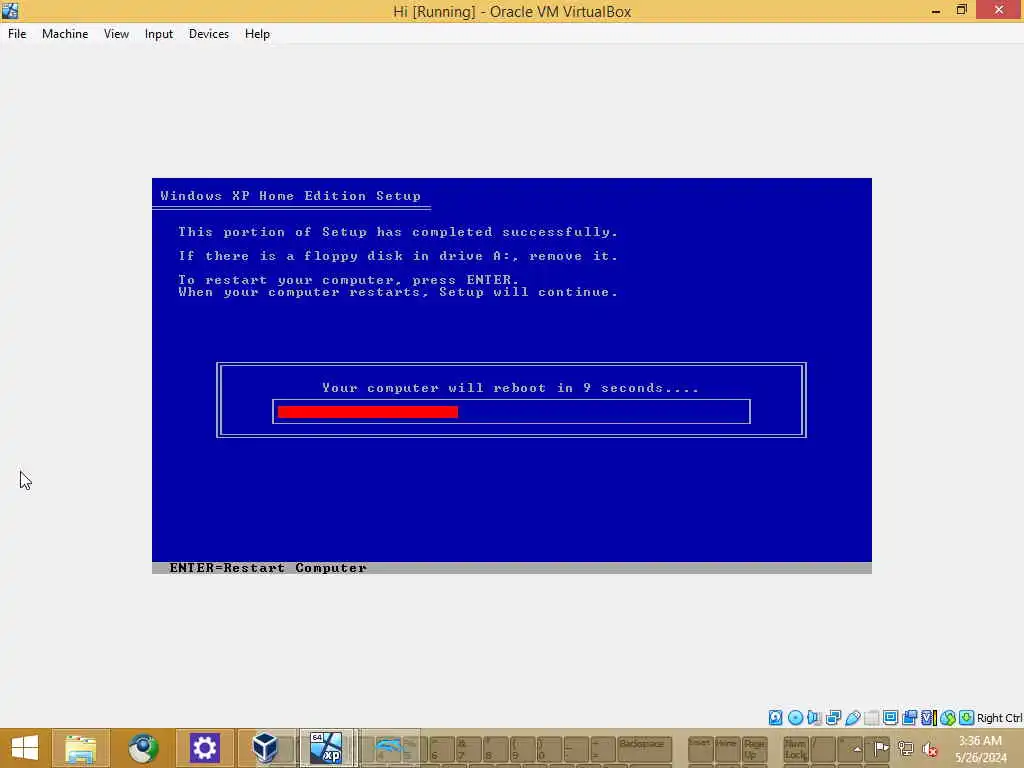Show hidden system tray icons
1024x768 pixels.
point(857,748)
